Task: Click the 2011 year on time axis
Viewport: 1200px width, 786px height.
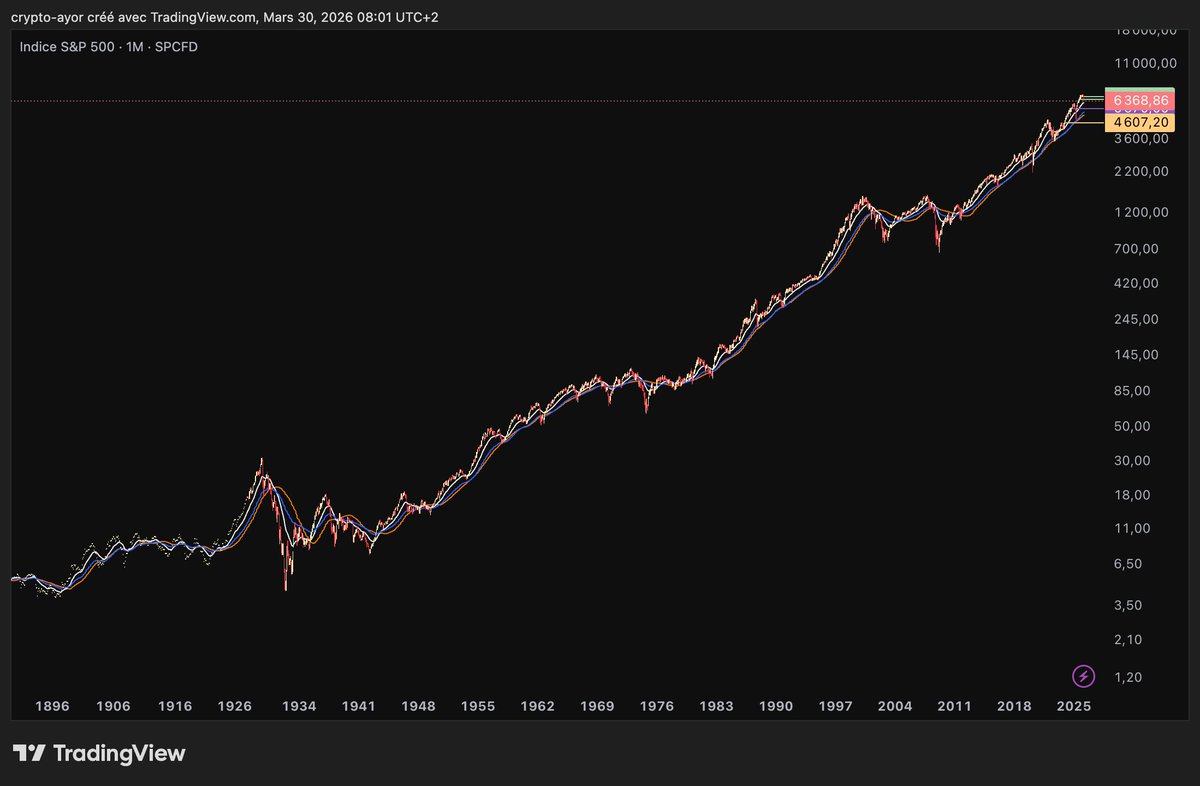Action: (x=955, y=706)
